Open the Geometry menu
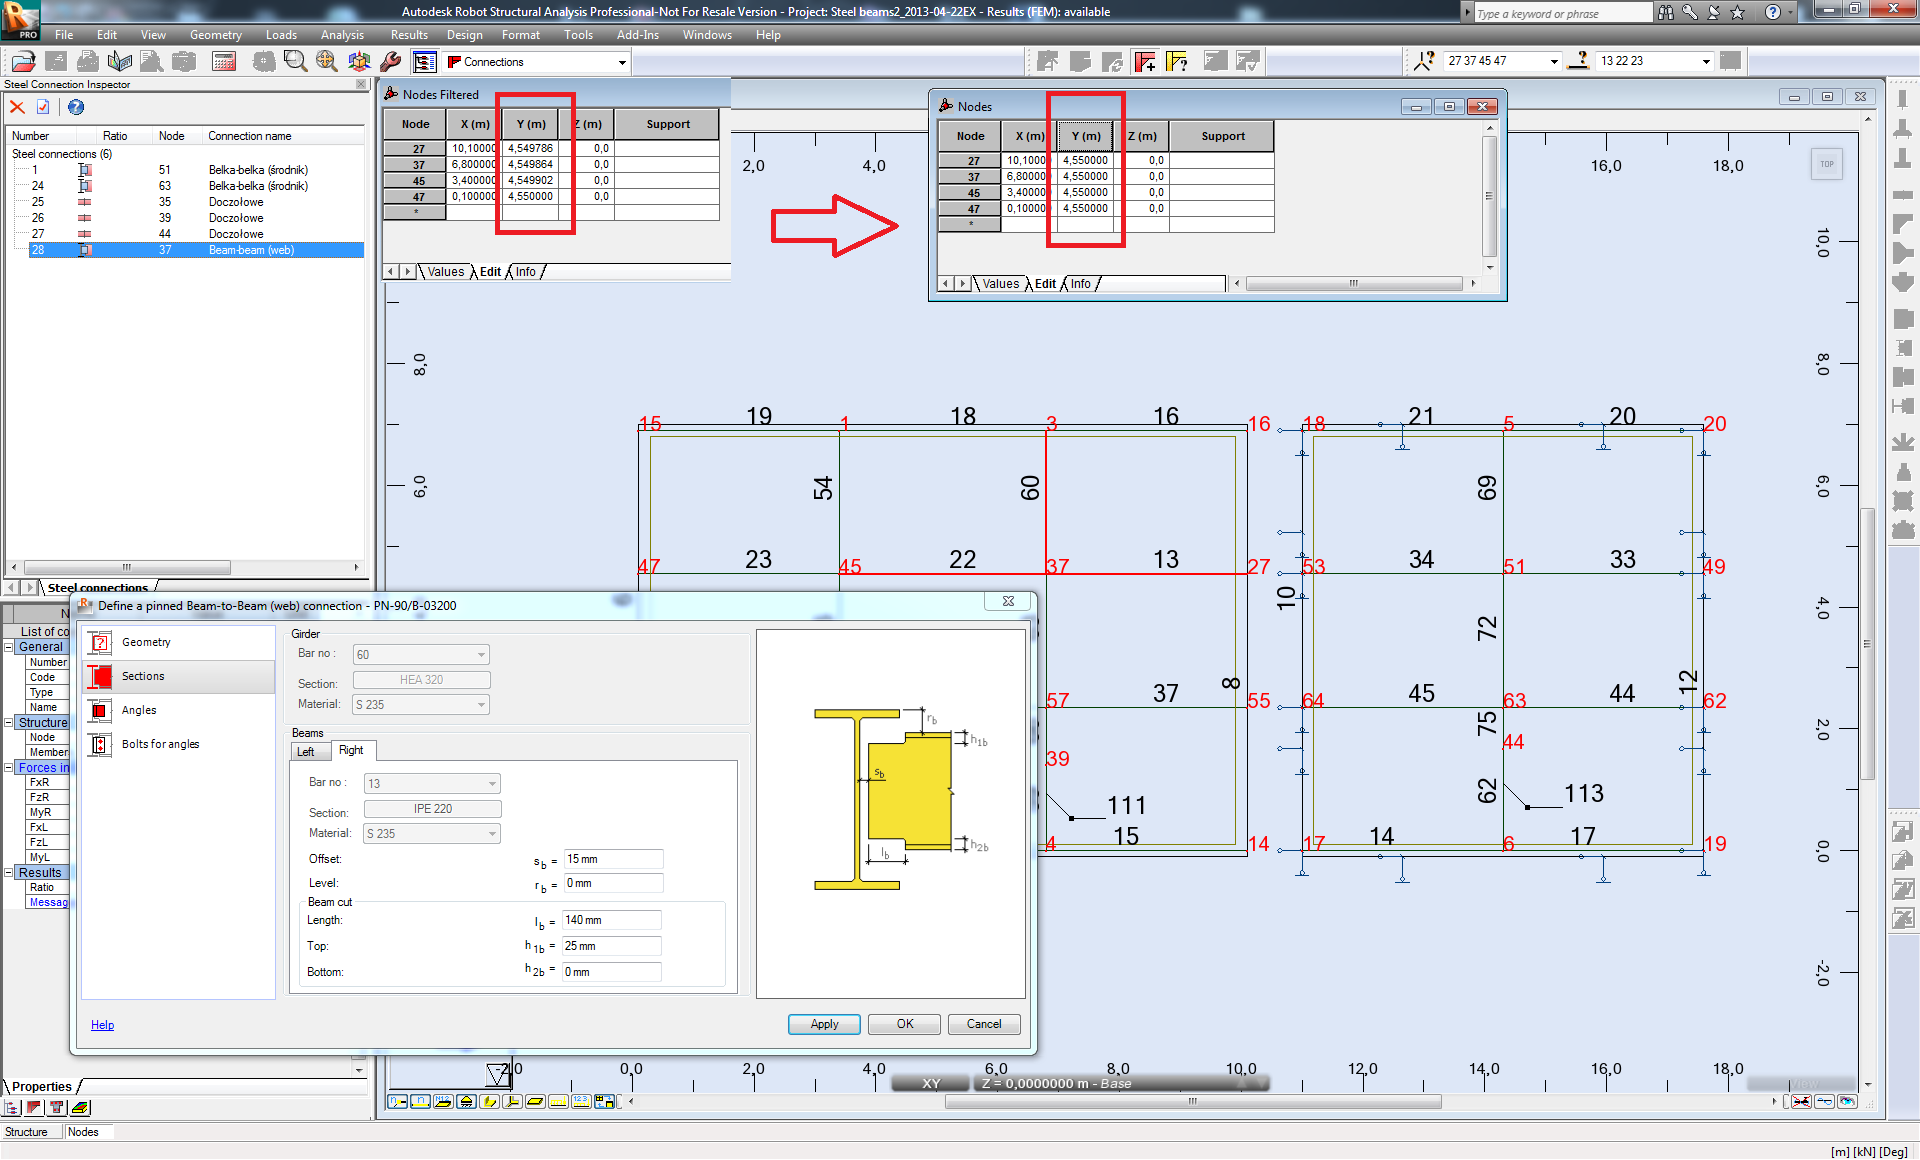 (x=215, y=34)
